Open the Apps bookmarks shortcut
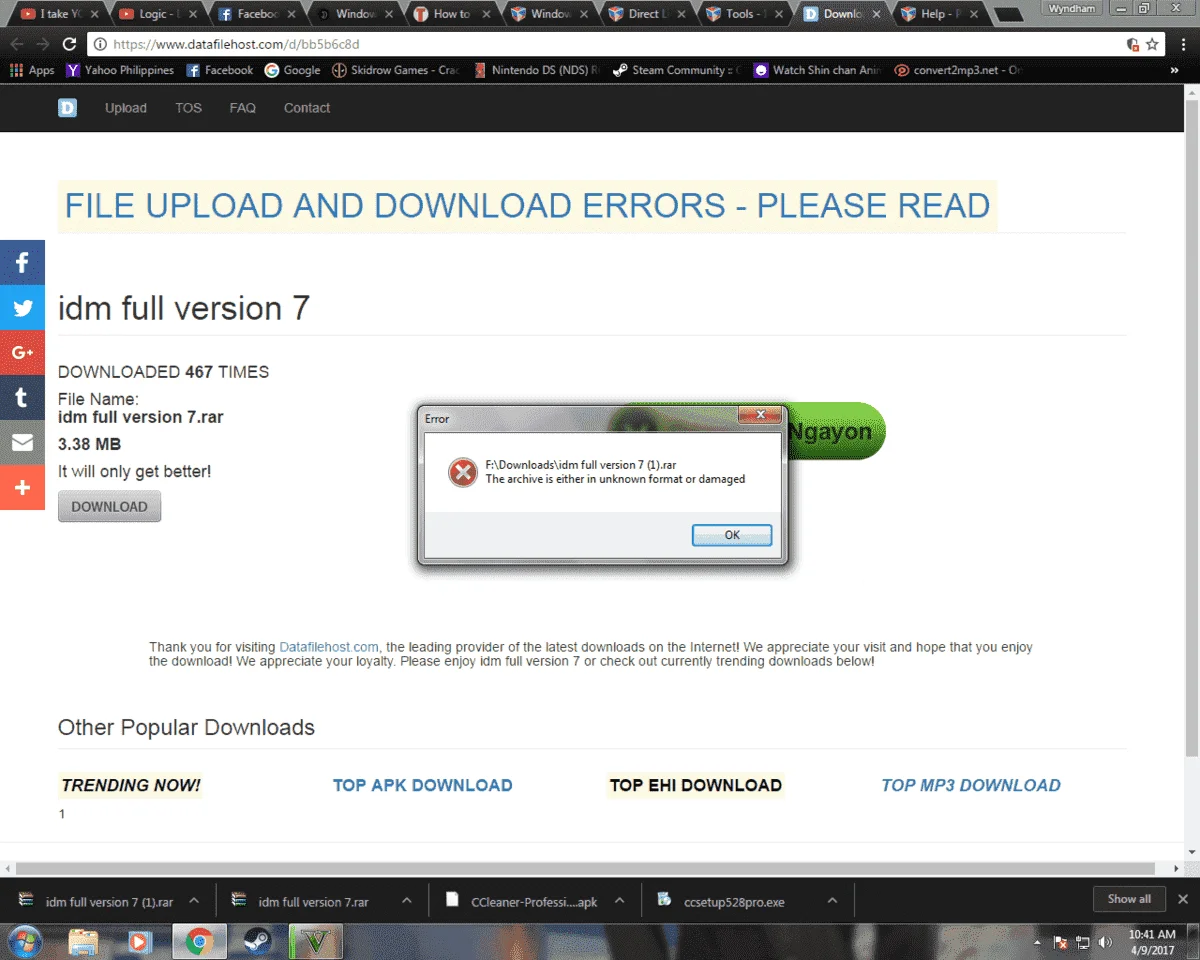The image size is (1200, 960). click(32, 70)
